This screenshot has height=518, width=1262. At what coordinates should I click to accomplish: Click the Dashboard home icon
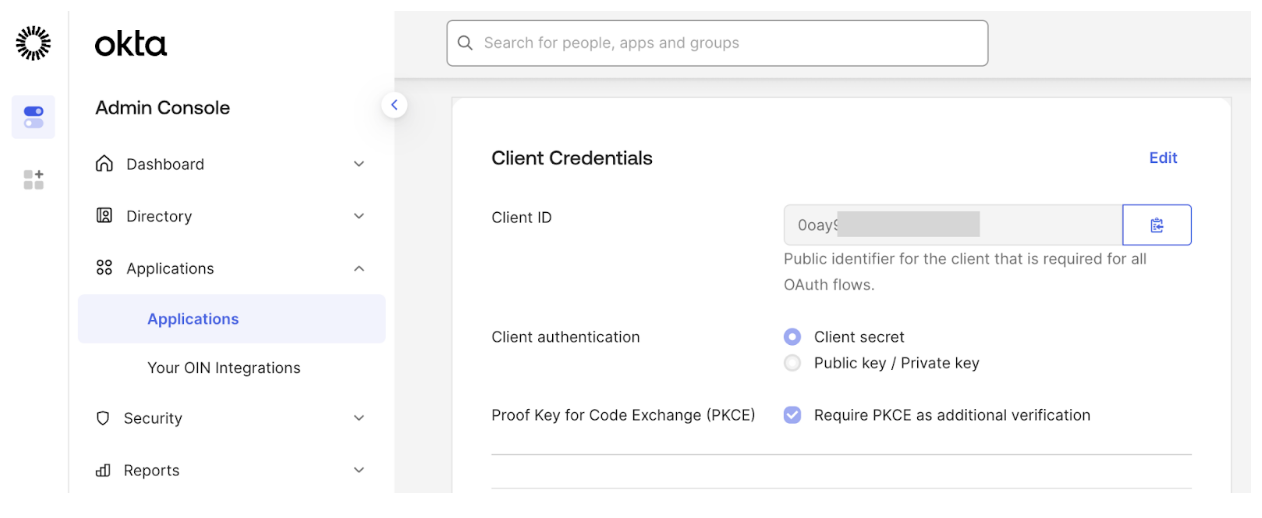point(103,164)
